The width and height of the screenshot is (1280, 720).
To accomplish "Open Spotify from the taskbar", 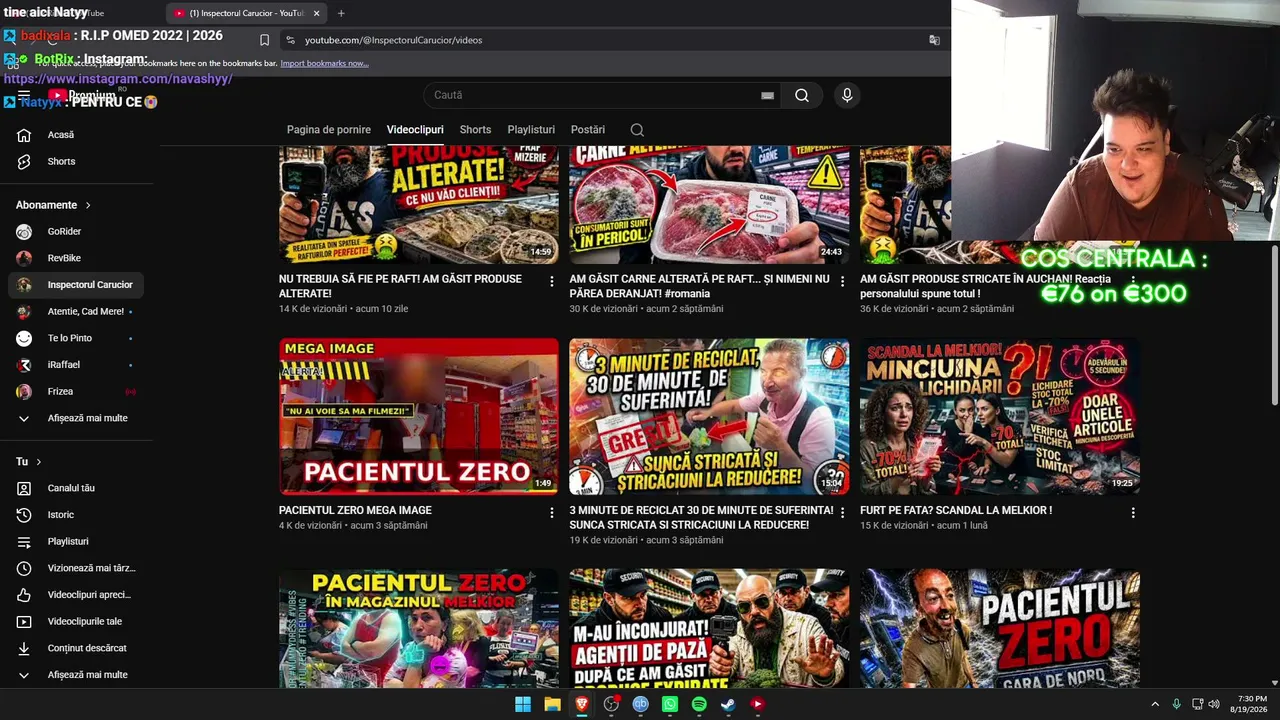I will coord(699,704).
